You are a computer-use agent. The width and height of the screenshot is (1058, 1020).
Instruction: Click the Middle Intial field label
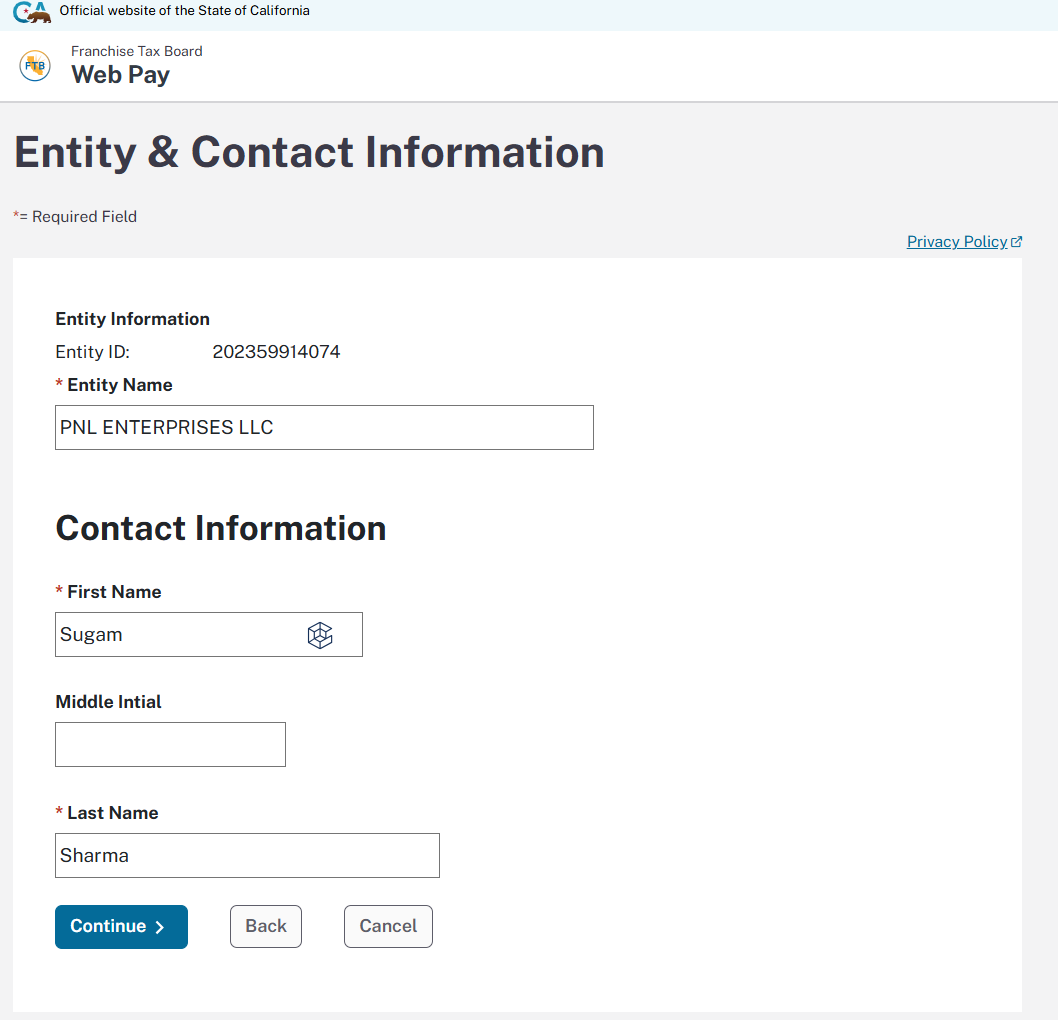tap(108, 702)
